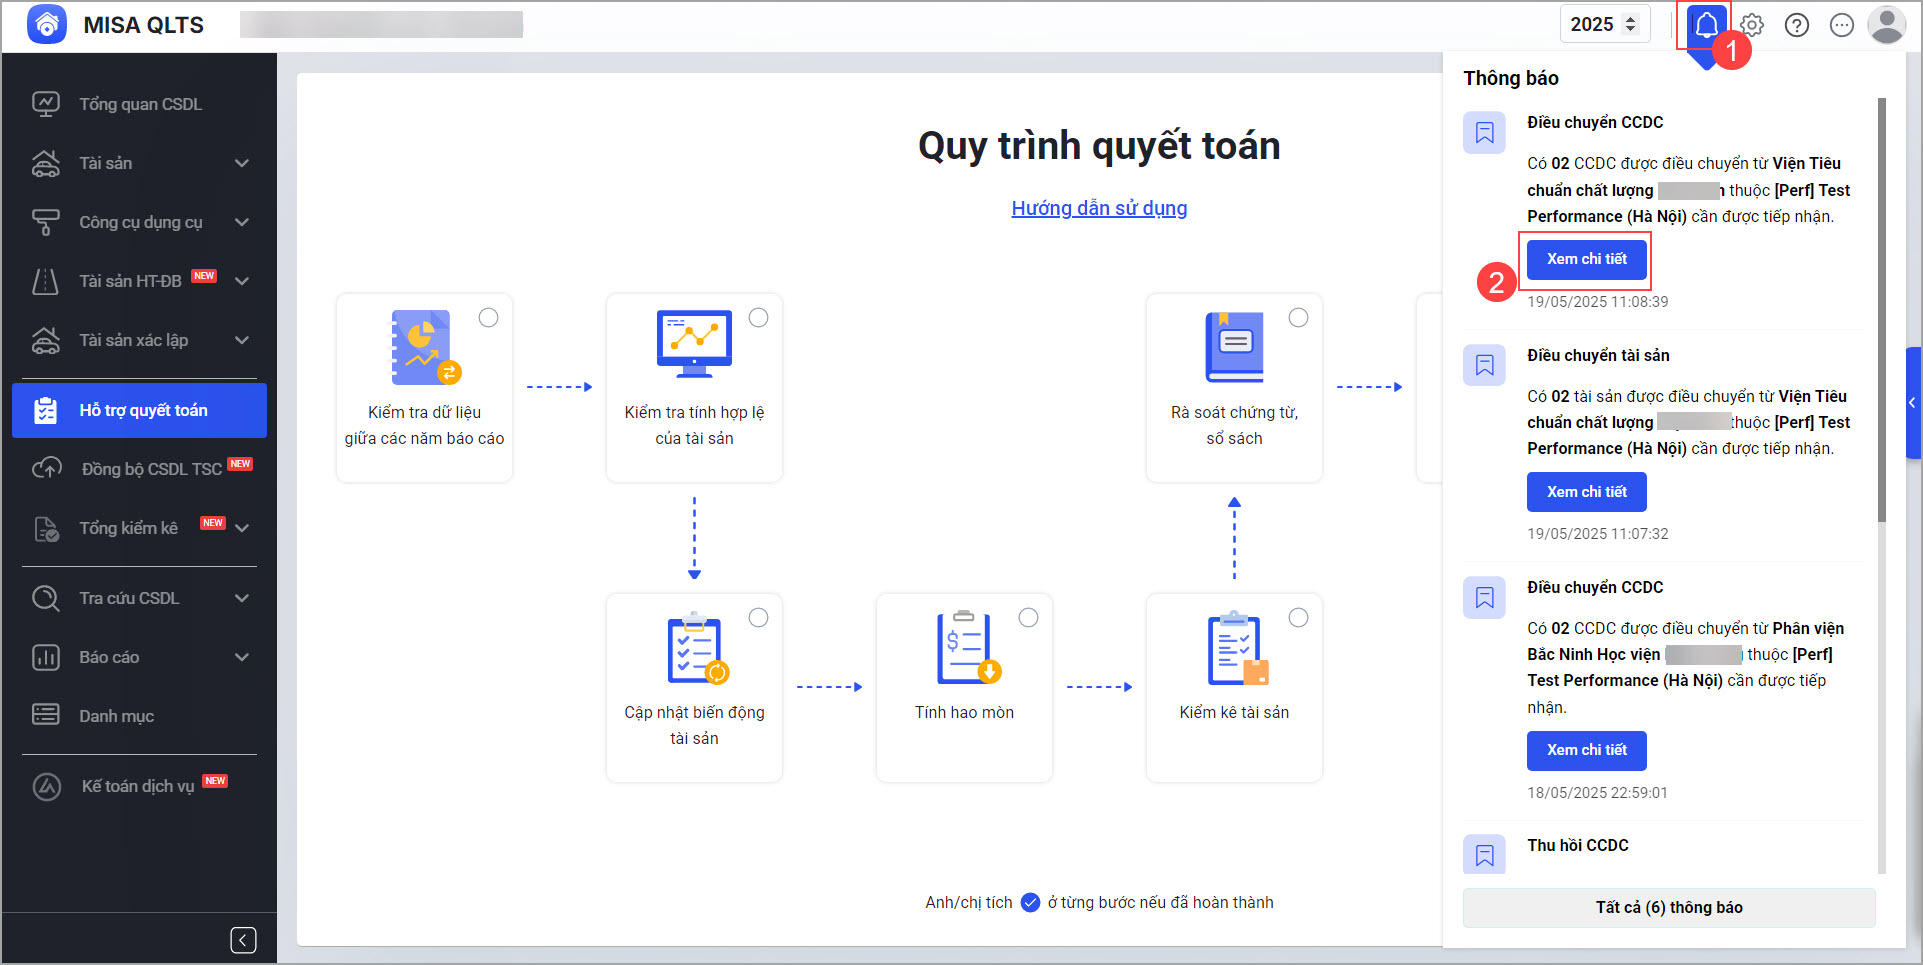
Task: Click the Danh mục list icon
Action: (x=46, y=715)
